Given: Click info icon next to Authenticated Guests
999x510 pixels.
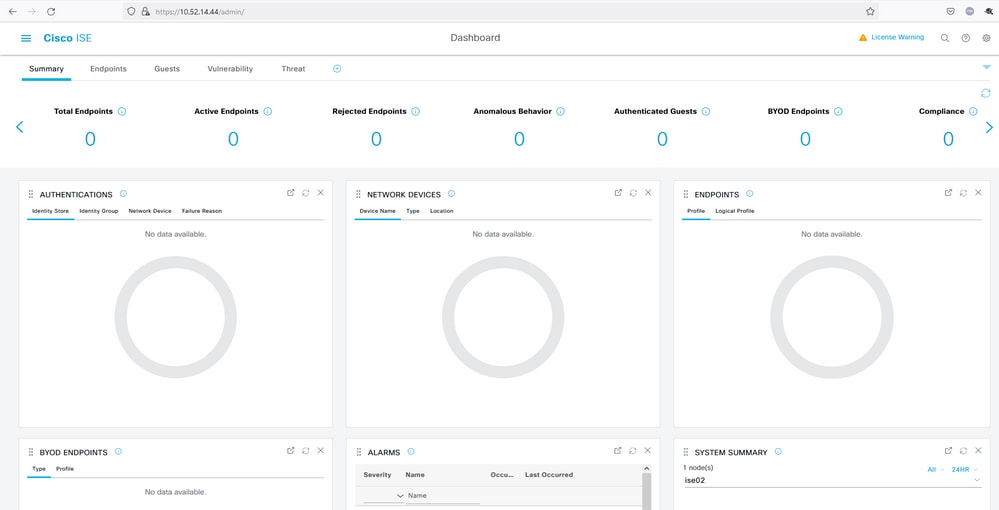Looking at the screenshot, I should (706, 111).
